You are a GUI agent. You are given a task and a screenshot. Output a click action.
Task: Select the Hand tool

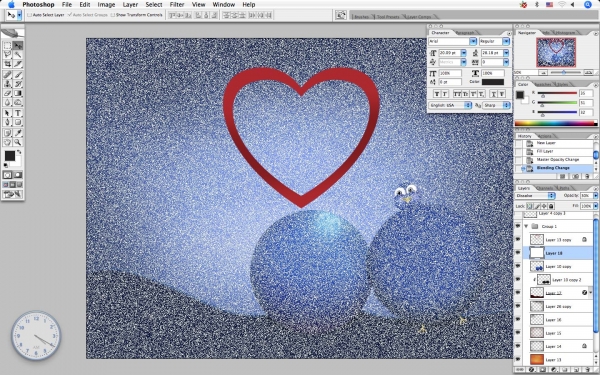[7, 142]
